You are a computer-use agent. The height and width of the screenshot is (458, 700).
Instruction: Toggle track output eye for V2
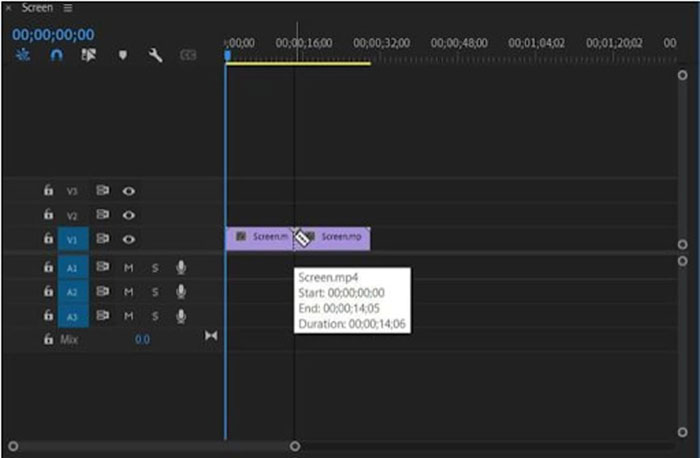pos(129,215)
